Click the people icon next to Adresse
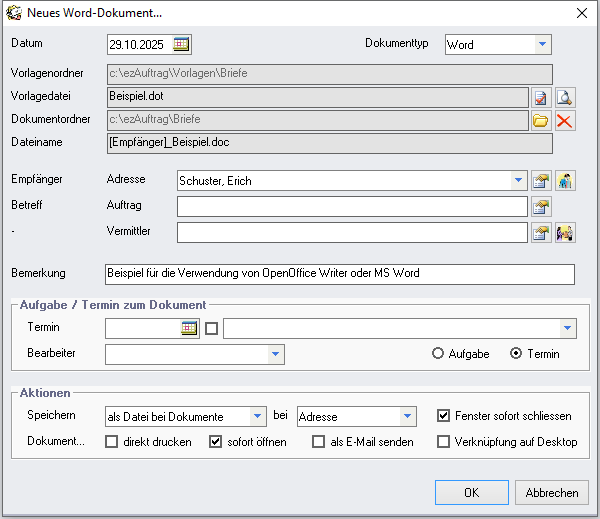Image resolution: width=600 pixels, height=519 pixels. [x=565, y=181]
